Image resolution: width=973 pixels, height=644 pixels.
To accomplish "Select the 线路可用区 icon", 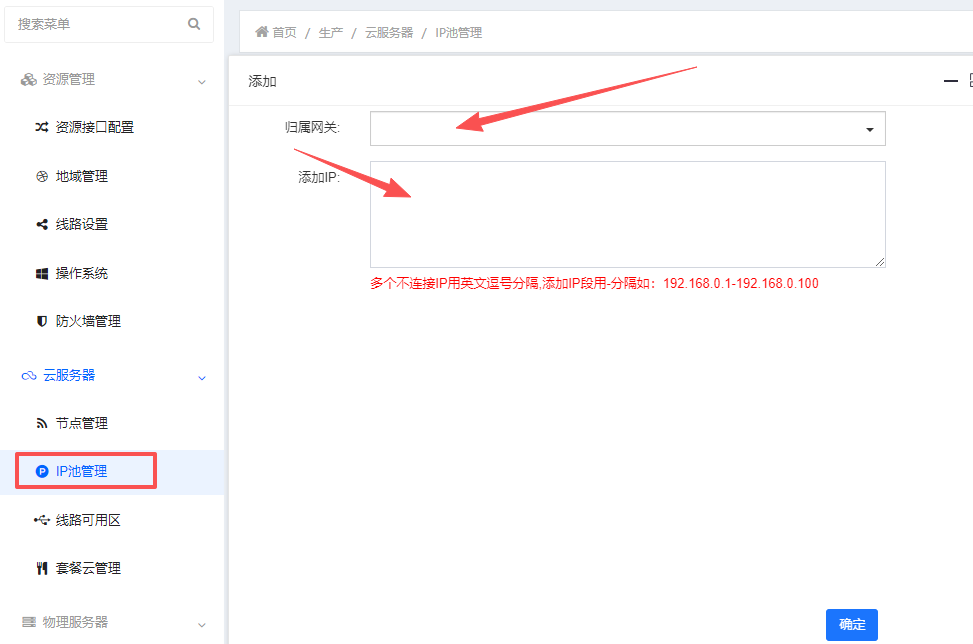I will click(40, 519).
